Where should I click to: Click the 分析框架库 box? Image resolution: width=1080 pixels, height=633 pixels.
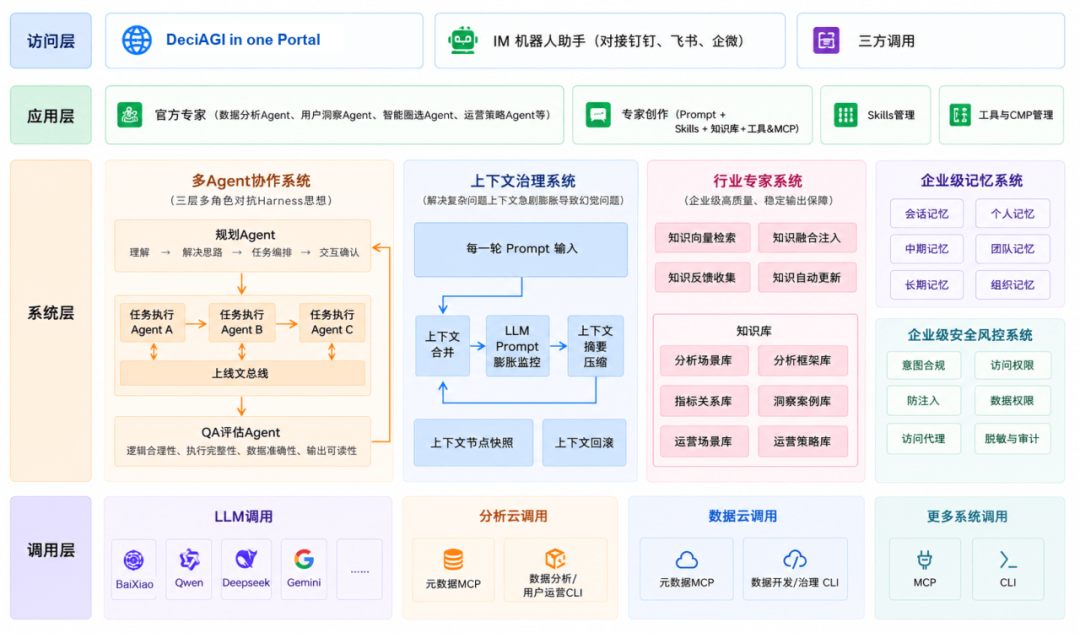tap(802, 360)
